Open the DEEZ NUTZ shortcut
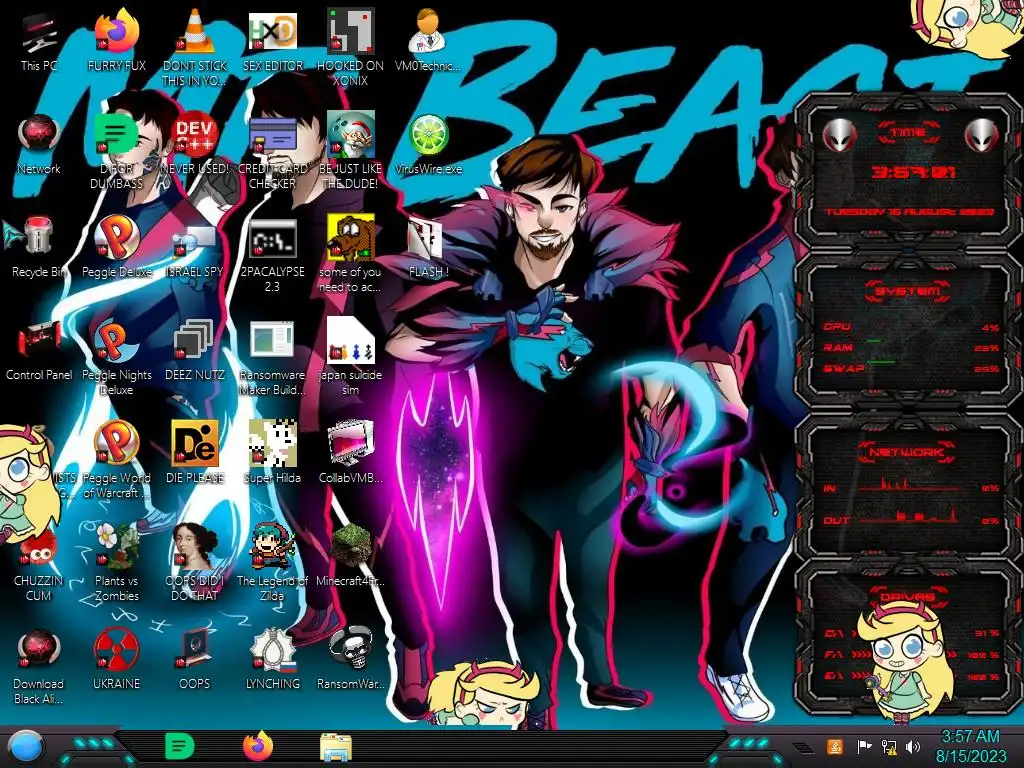The image size is (1024, 768). pos(194,350)
